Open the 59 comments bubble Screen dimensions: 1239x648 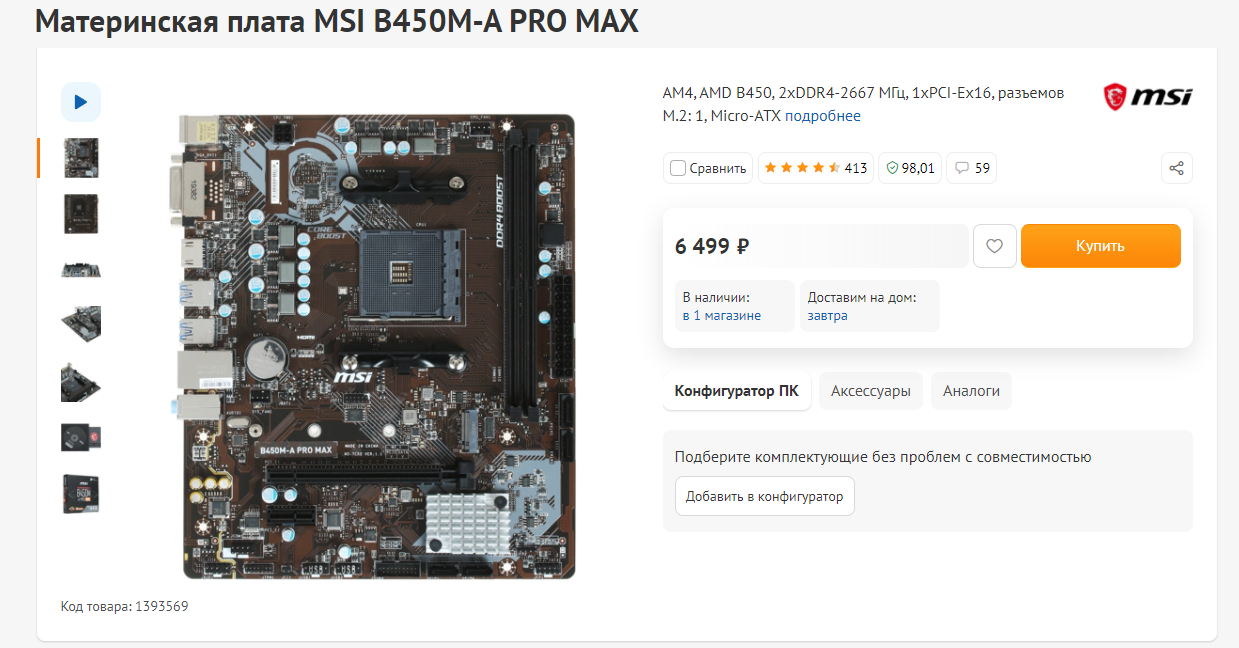[x=972, y=168]
